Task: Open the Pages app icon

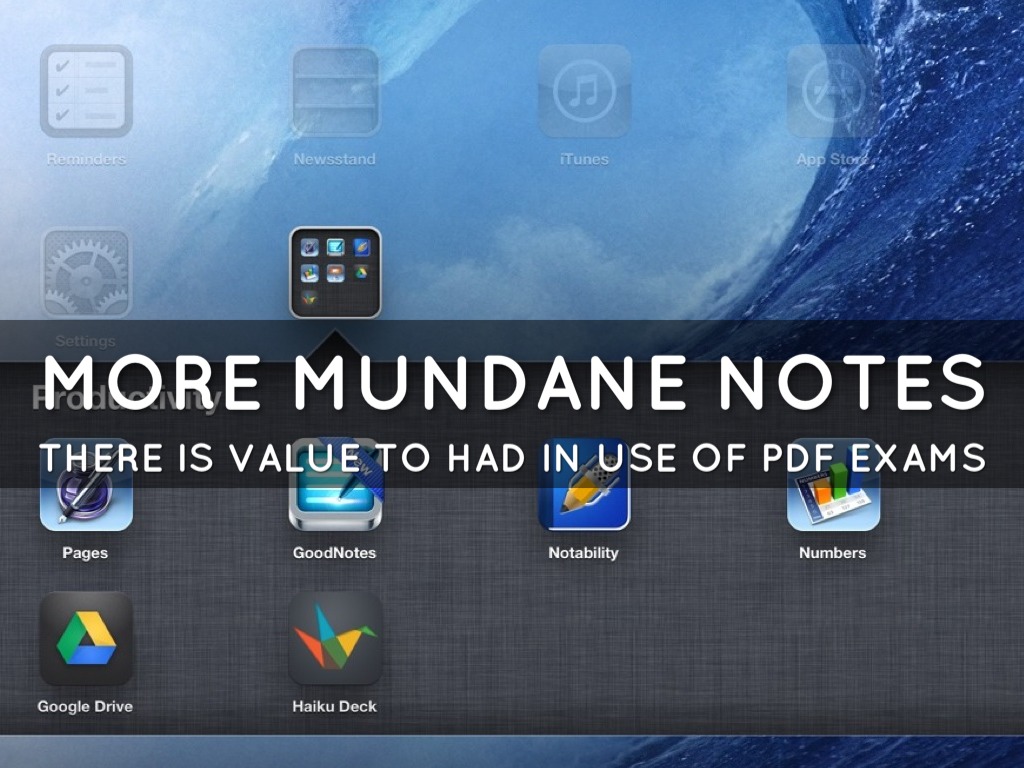Action: (86, 496)
